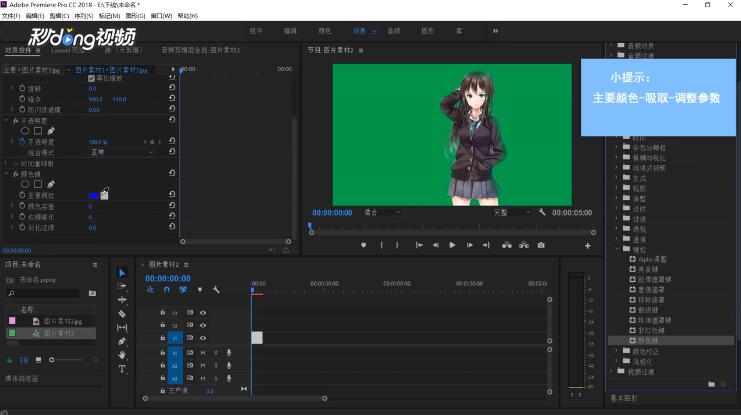Expand color tolerance property

12,206
